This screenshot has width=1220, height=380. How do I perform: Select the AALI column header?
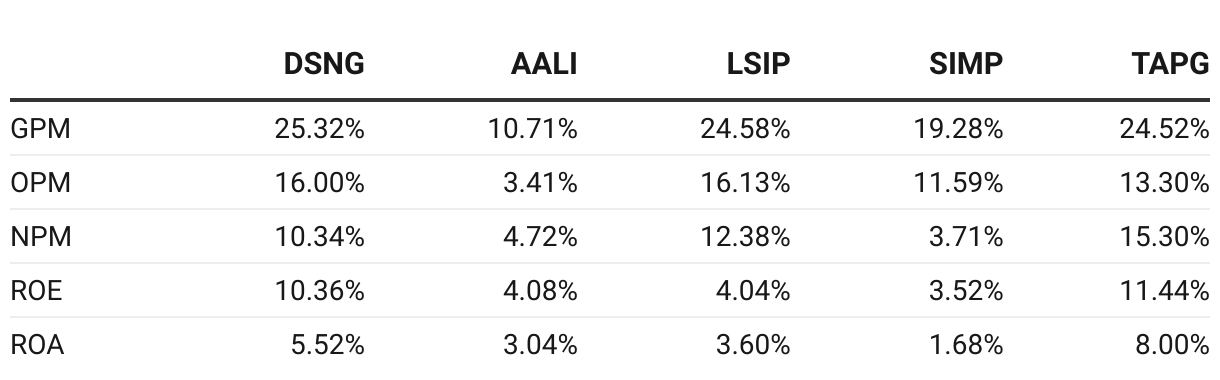pos(544,64)
